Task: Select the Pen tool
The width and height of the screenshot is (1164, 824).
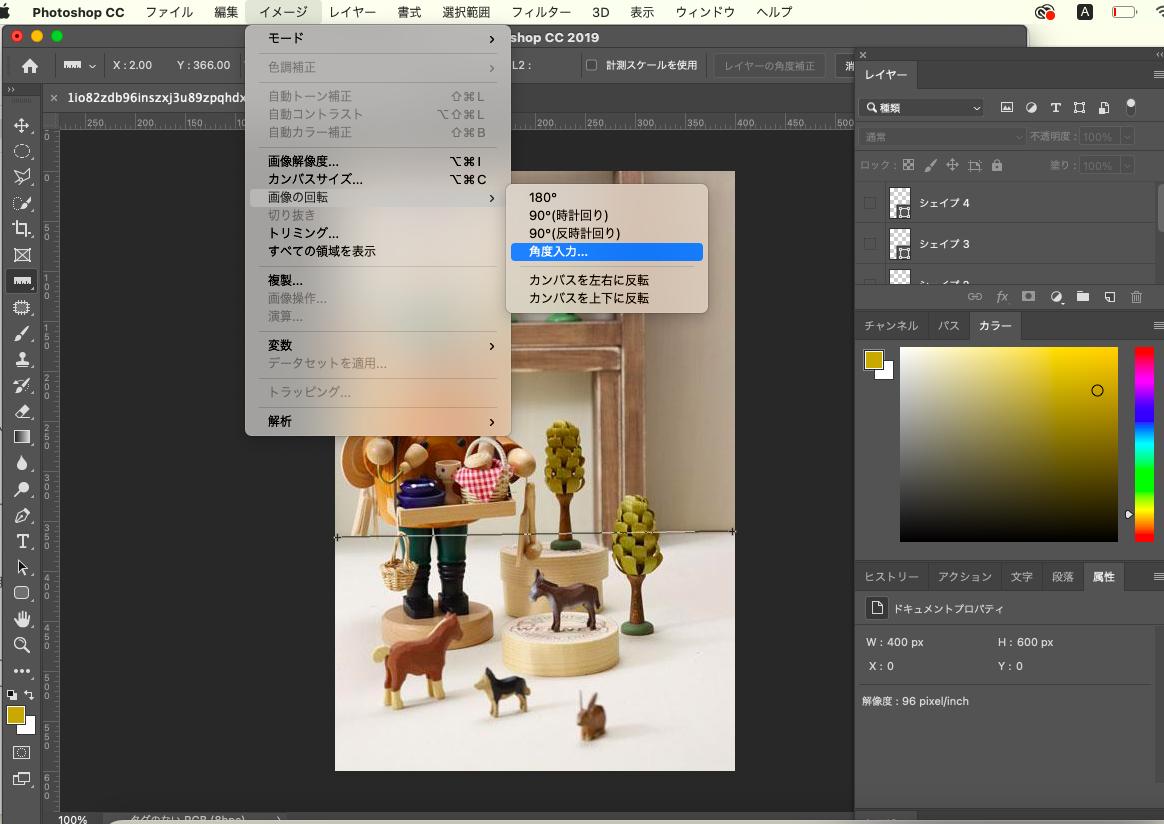Action: click(x=22, y=515)
